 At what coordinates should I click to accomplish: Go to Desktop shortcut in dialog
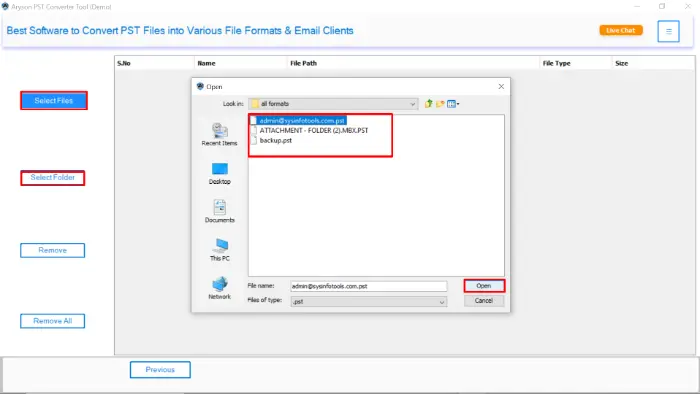pos(219,174)
